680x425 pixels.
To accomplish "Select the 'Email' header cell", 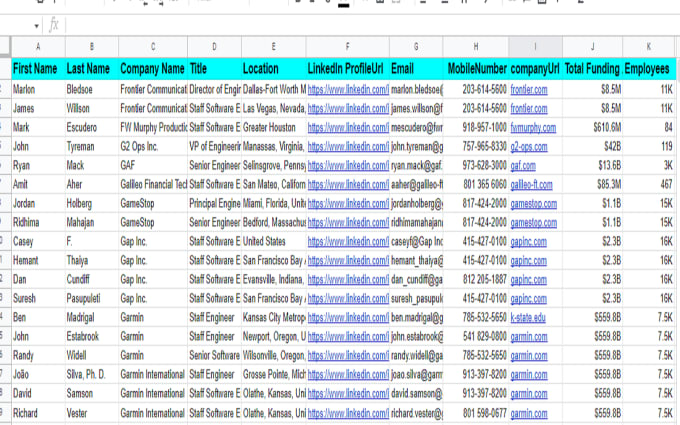I will click(x=416, y=69).
